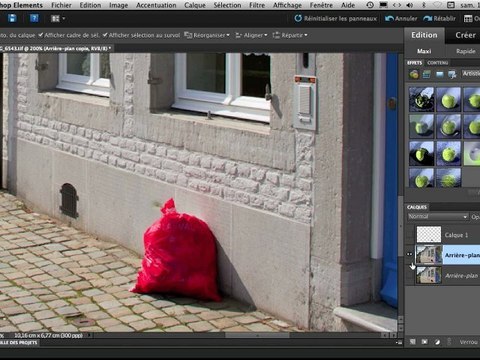
Task: Click the Save floppy disk icon
Action: tap(12, 18)
